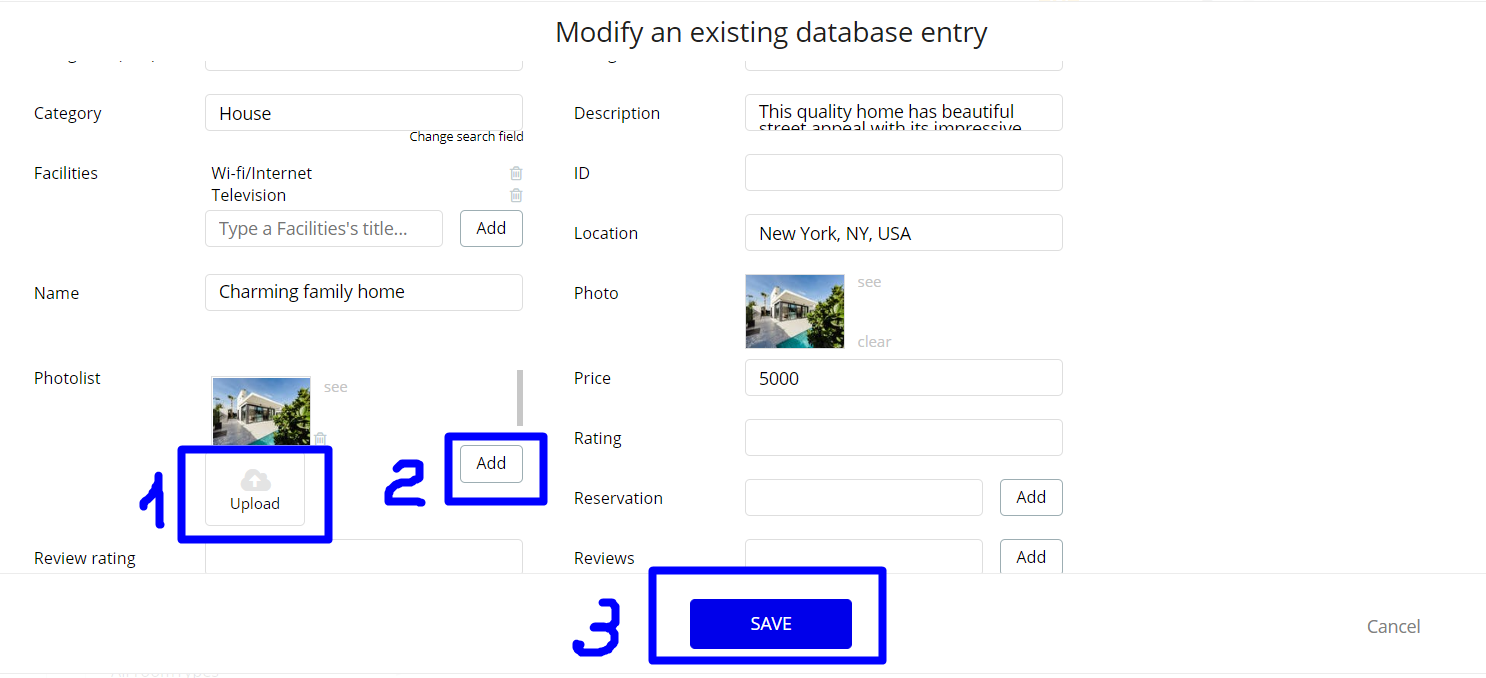The height and width of the screenshot is (678, 1486).
Task: Delete the Photolist image via trash icon
Action: (320, 438)
